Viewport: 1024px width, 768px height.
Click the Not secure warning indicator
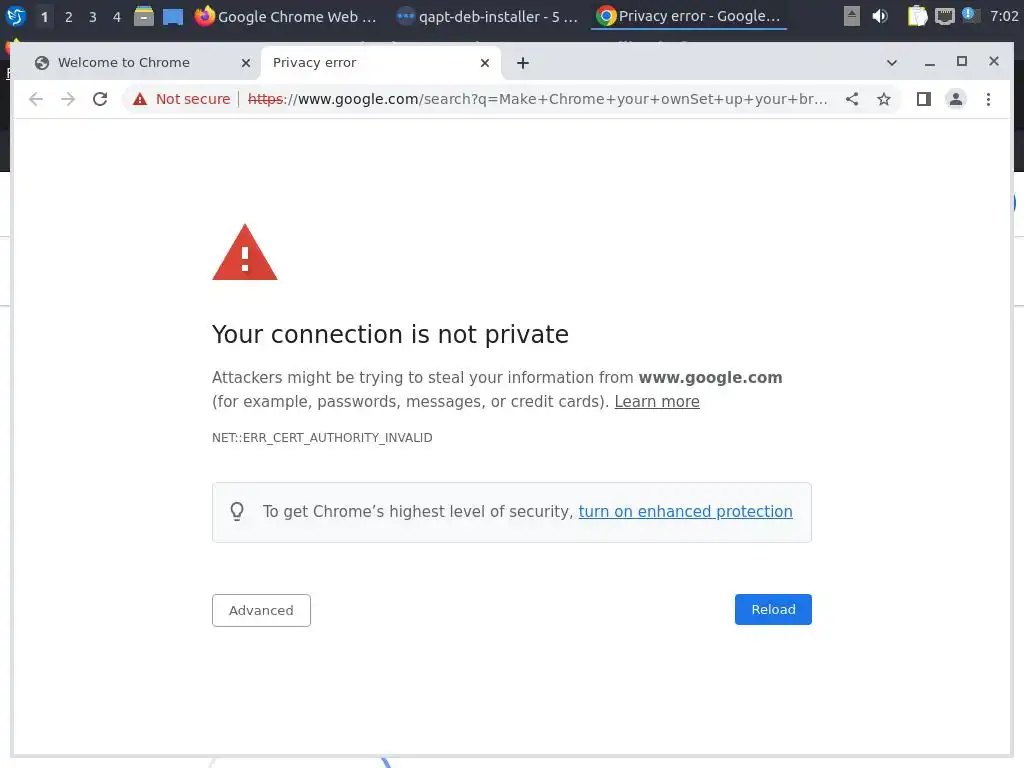[x=181, y=99]
